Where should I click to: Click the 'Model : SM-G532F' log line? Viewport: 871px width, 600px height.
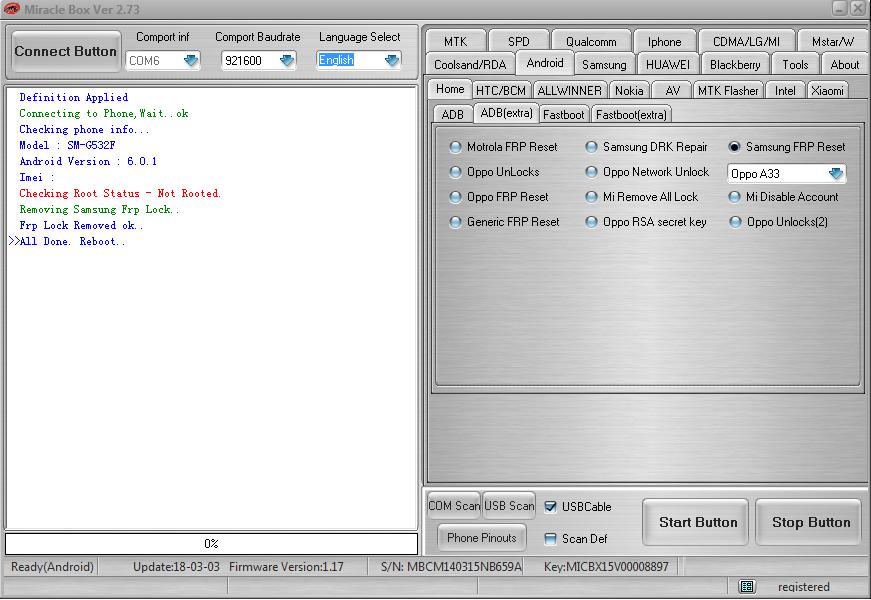coord(67,146)
